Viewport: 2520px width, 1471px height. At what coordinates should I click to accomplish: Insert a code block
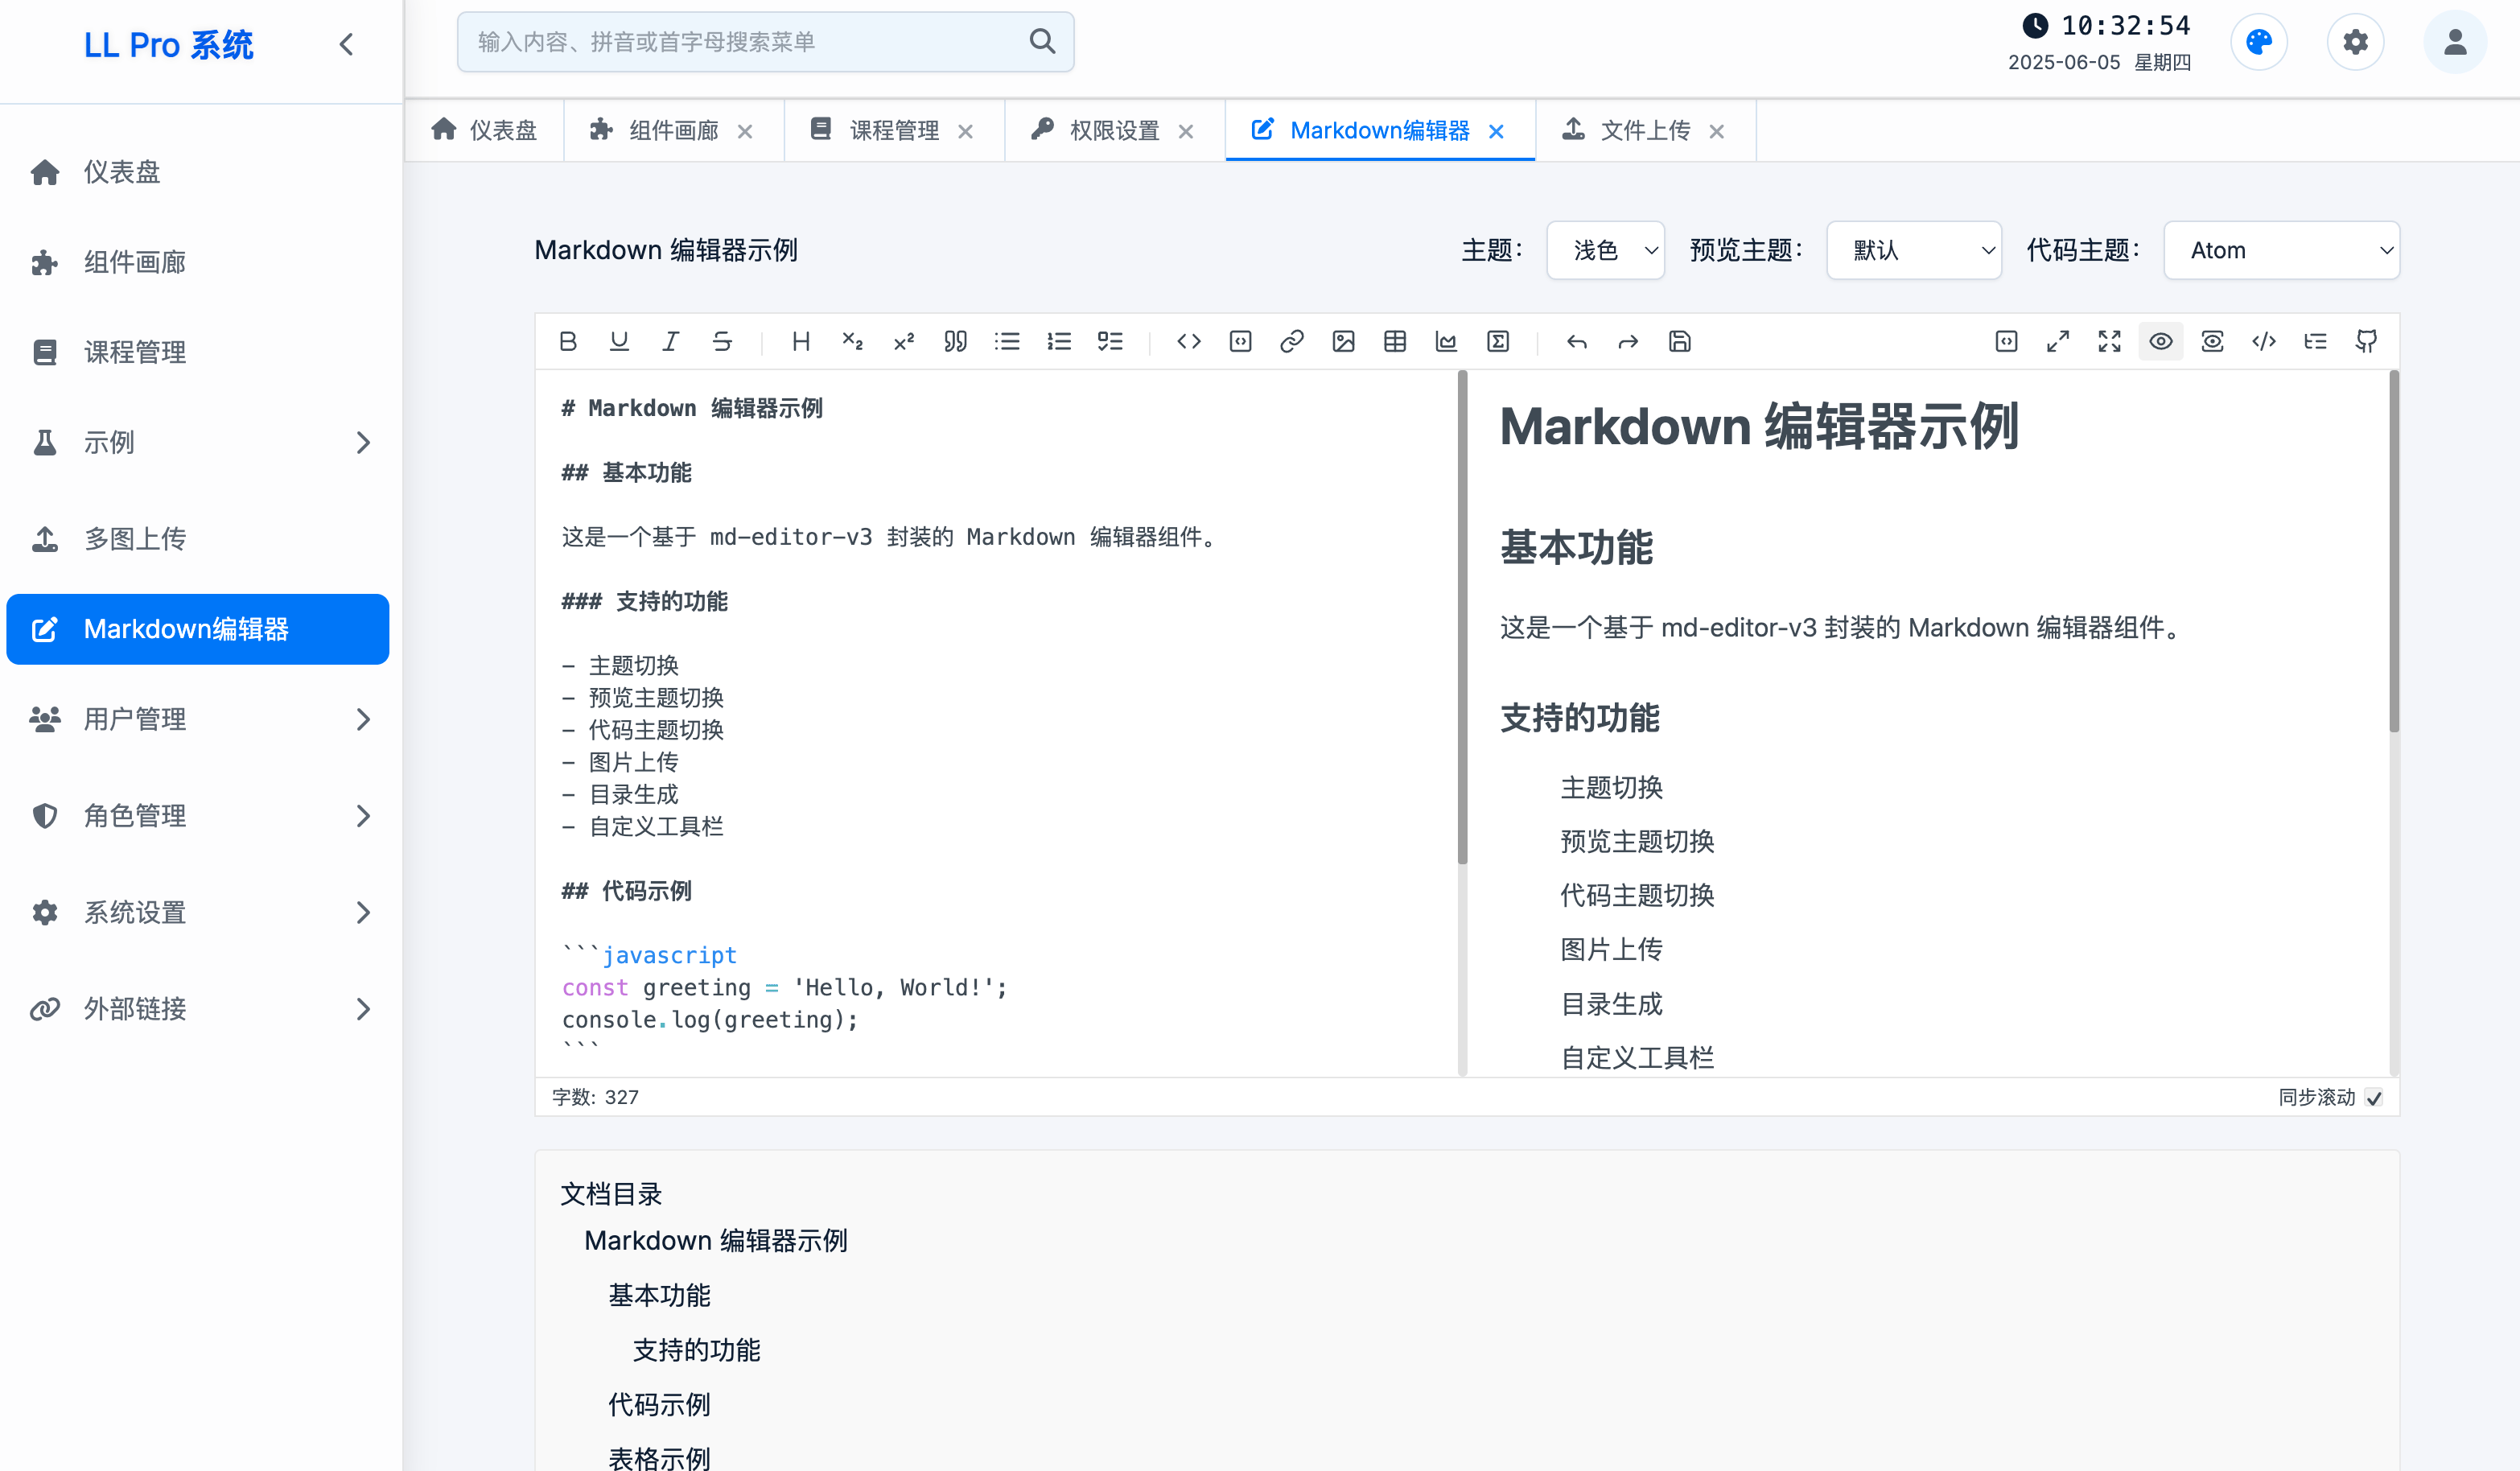[x=1240, y=342]
